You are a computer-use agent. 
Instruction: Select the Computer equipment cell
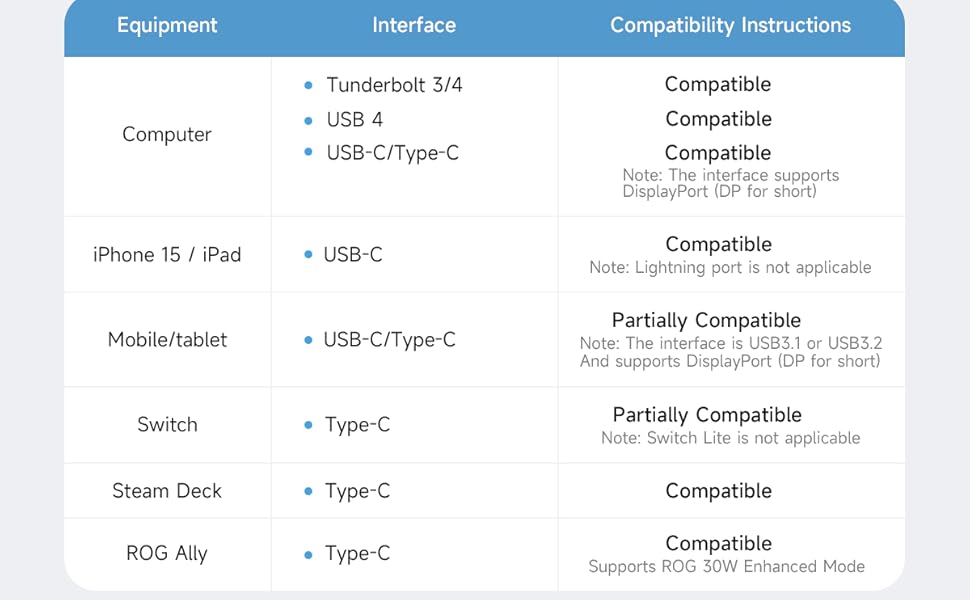click(167, 135)
